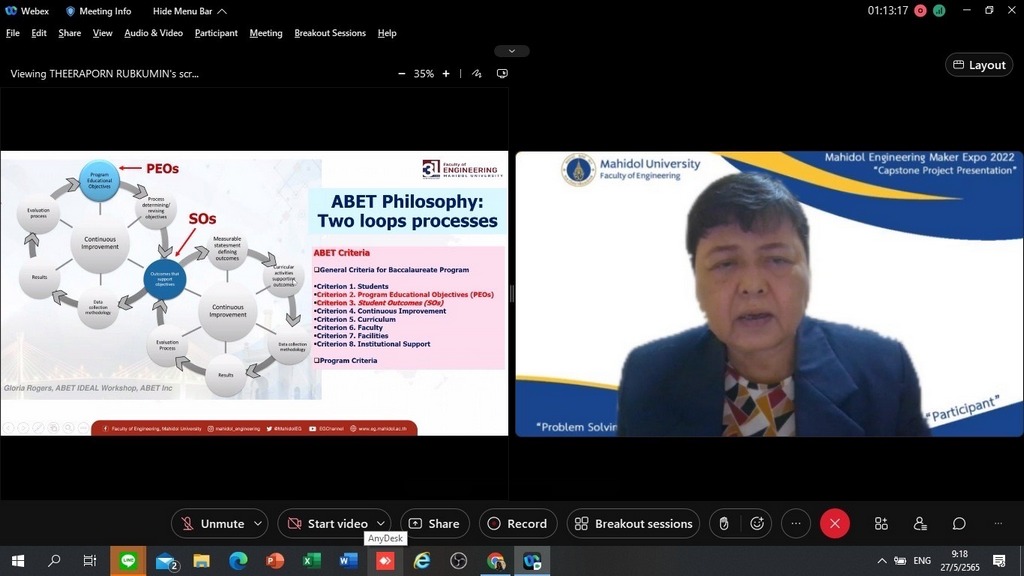This screenshot has width=1024, height=576.
Task: Click the annotate icon beside zoom controls
Action: point(477,73)
